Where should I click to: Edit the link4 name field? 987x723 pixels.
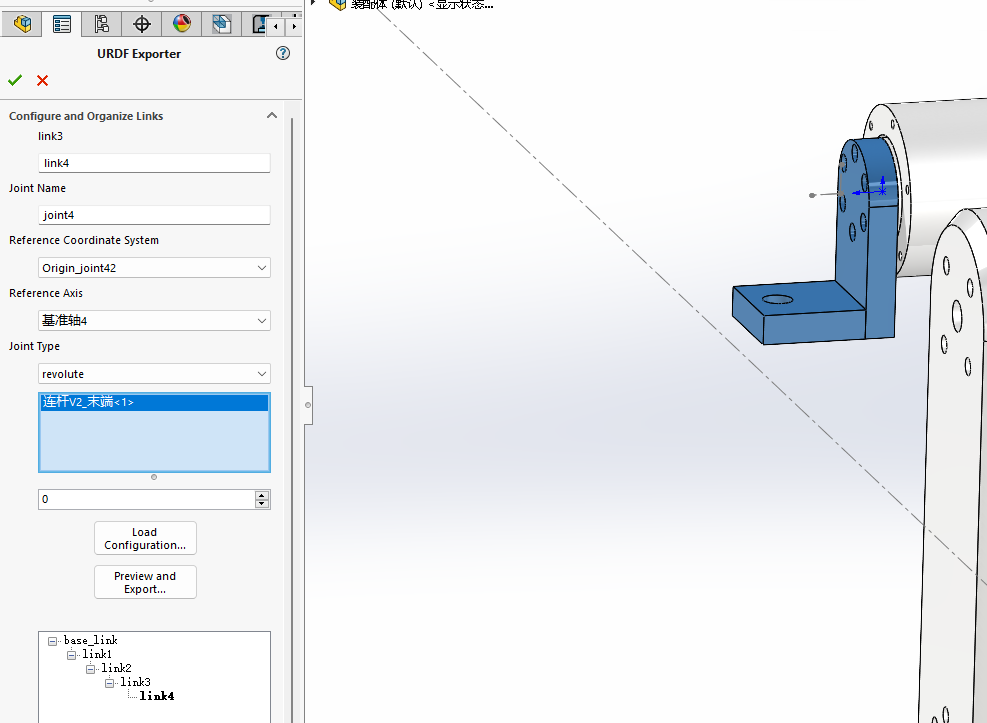click(154, 163)
